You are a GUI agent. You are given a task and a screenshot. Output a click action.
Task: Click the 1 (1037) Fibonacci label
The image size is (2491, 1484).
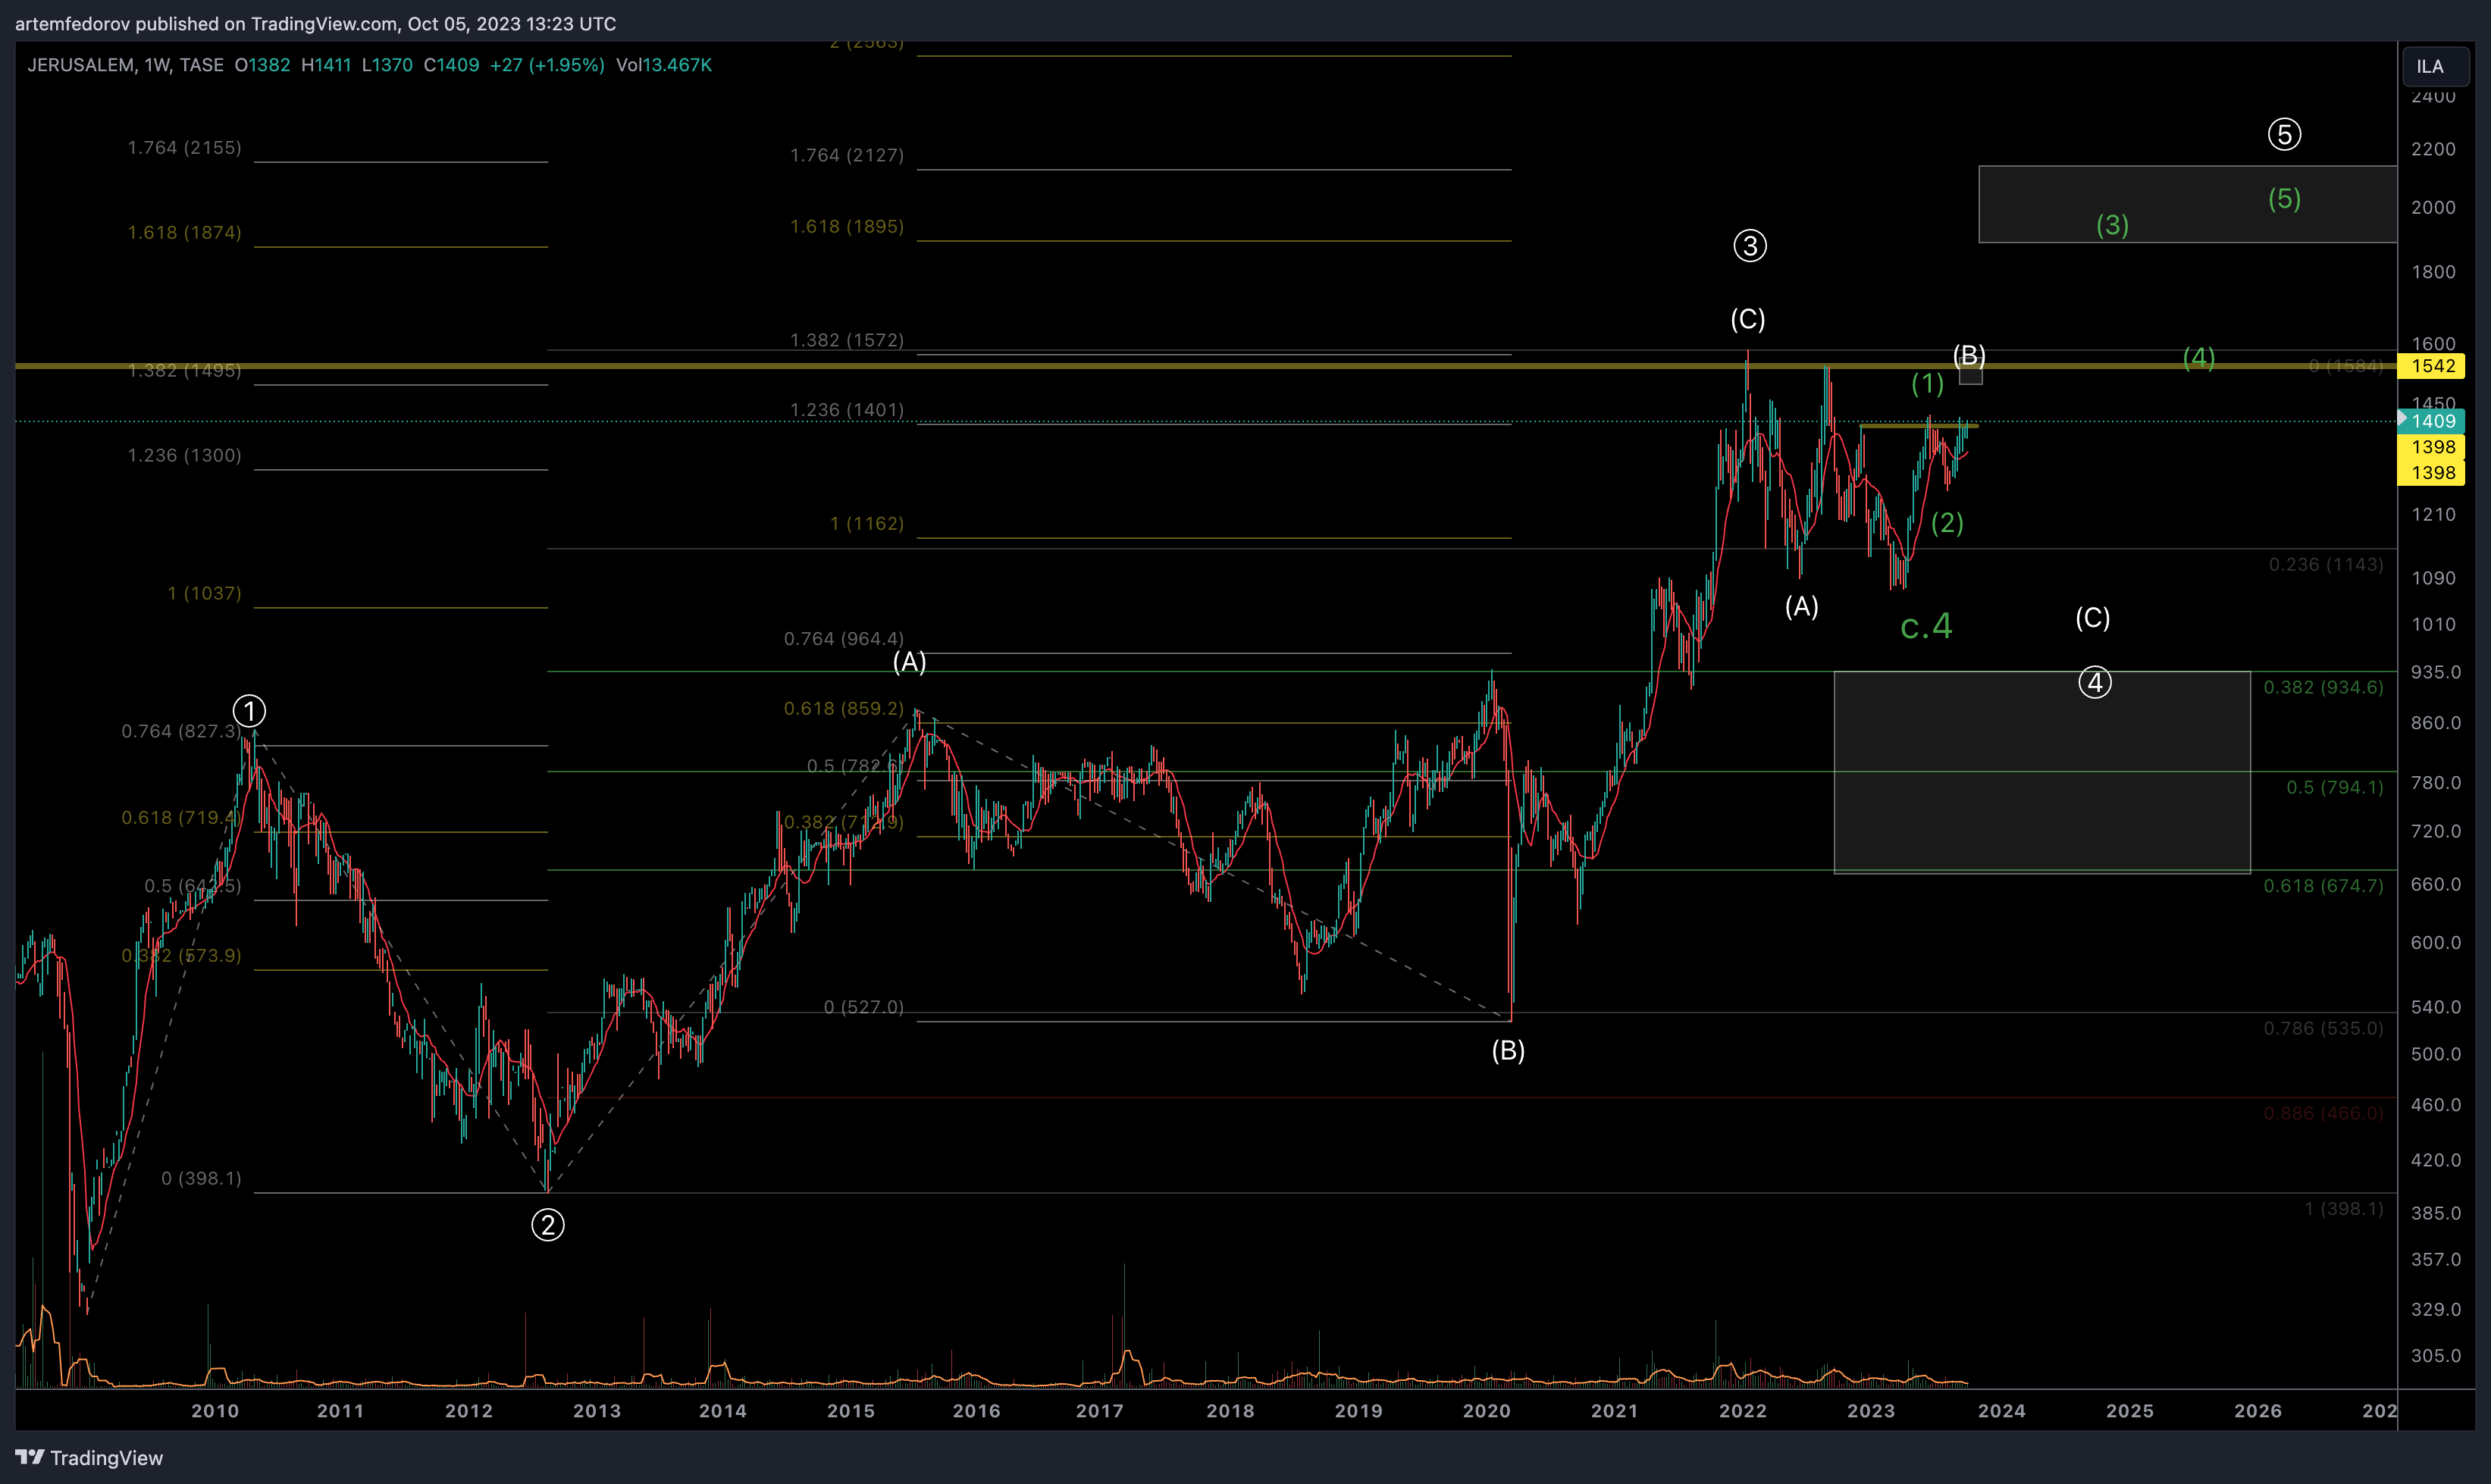click(x=204, y=593)
